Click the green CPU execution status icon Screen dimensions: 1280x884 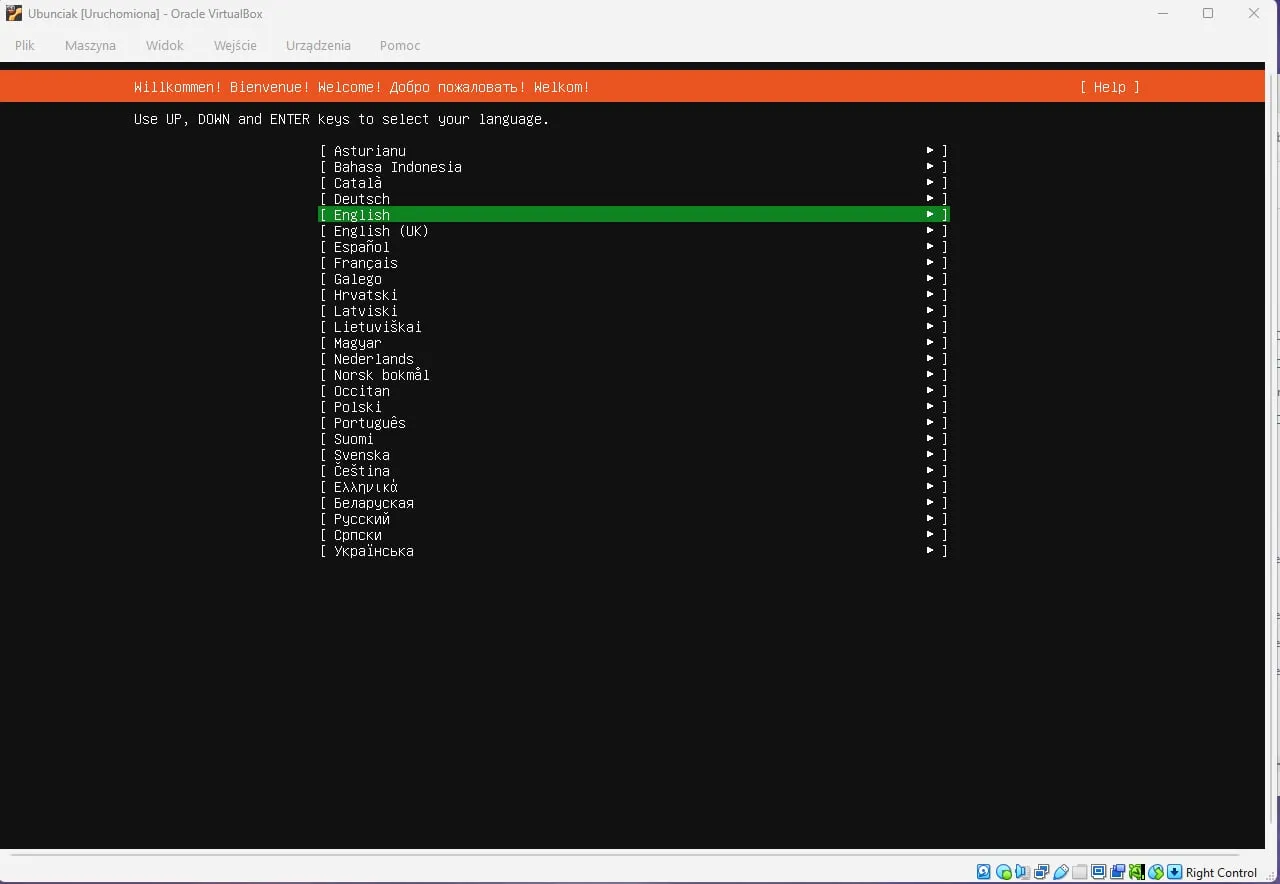coord(1137,872)
